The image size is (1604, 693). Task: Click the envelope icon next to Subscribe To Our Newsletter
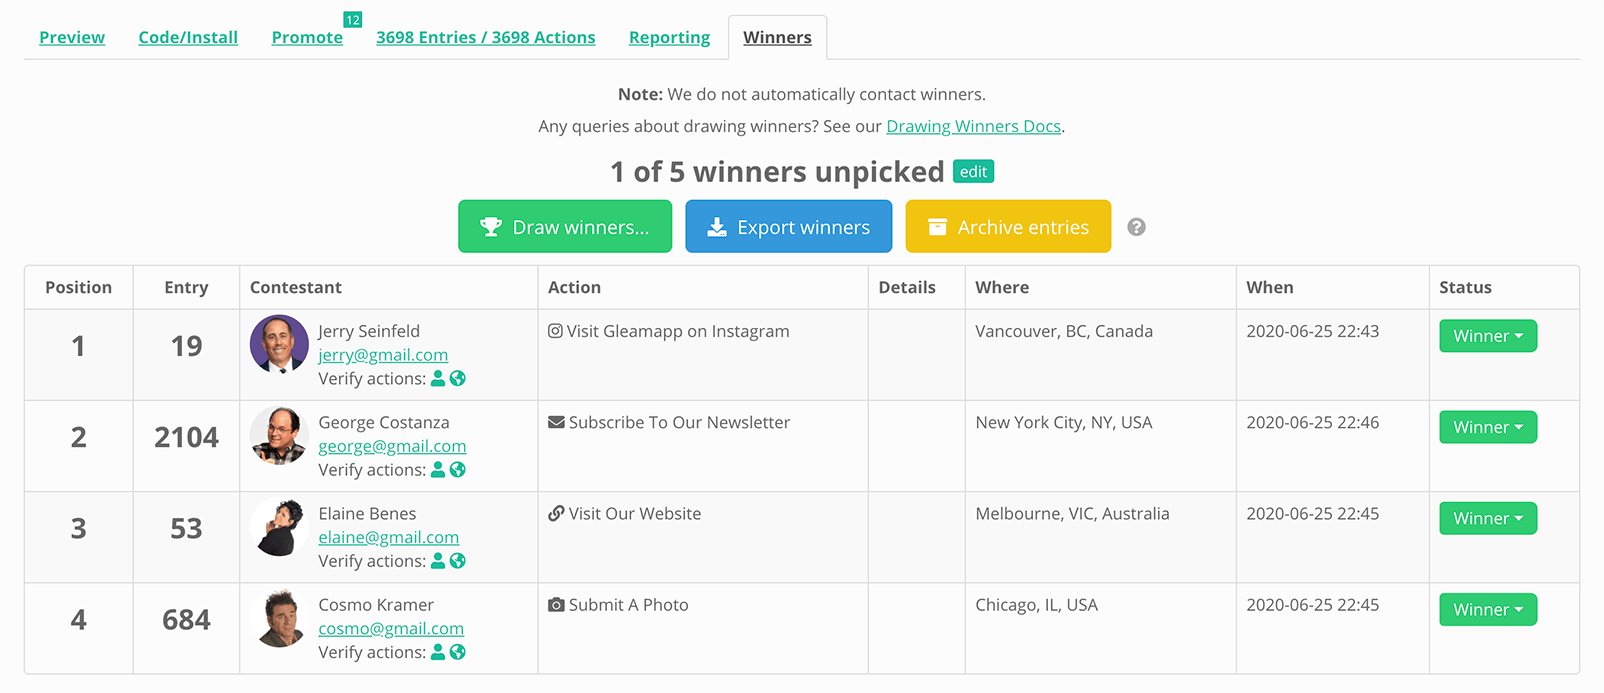click(x=557, y=422)
